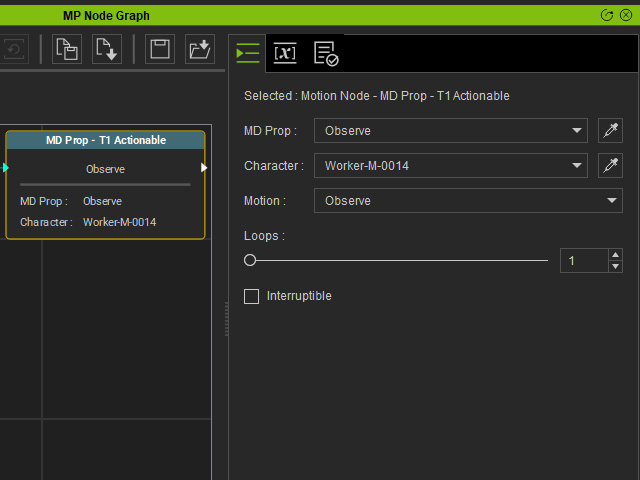This screenshot has width=640, height=480.
Task: Click the Loops slider handle
Action: coord(250,260)
